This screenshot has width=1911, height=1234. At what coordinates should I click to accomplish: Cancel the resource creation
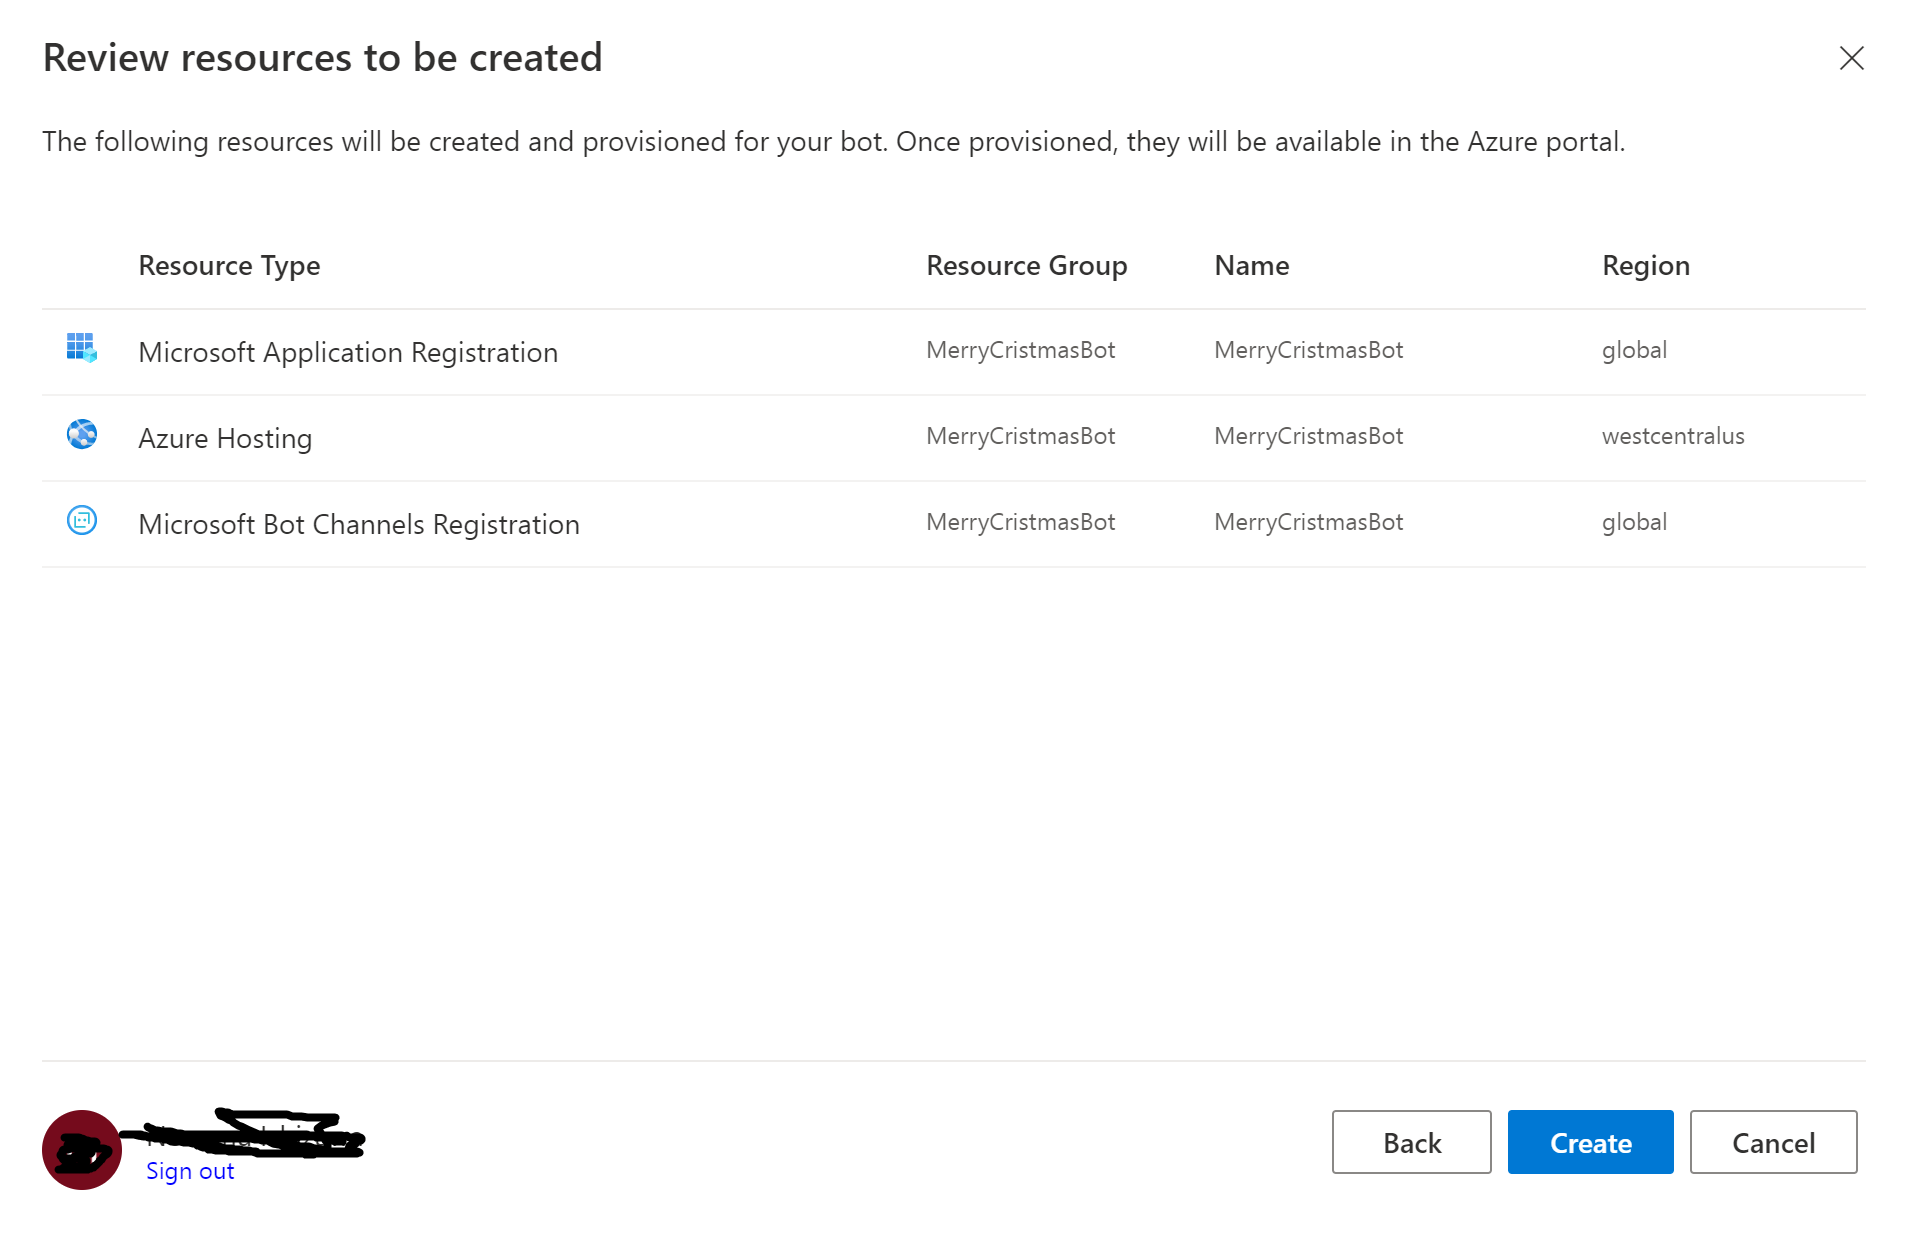tap(1772, 1142)
